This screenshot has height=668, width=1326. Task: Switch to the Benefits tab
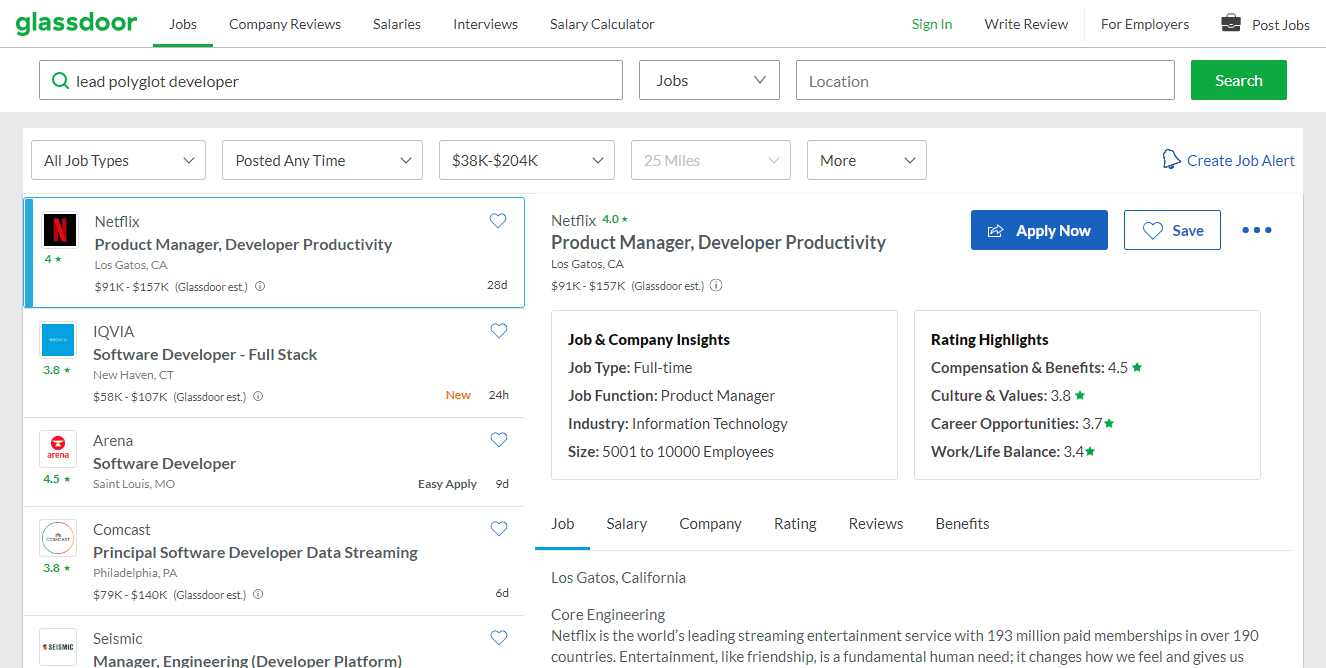(962, 524)
